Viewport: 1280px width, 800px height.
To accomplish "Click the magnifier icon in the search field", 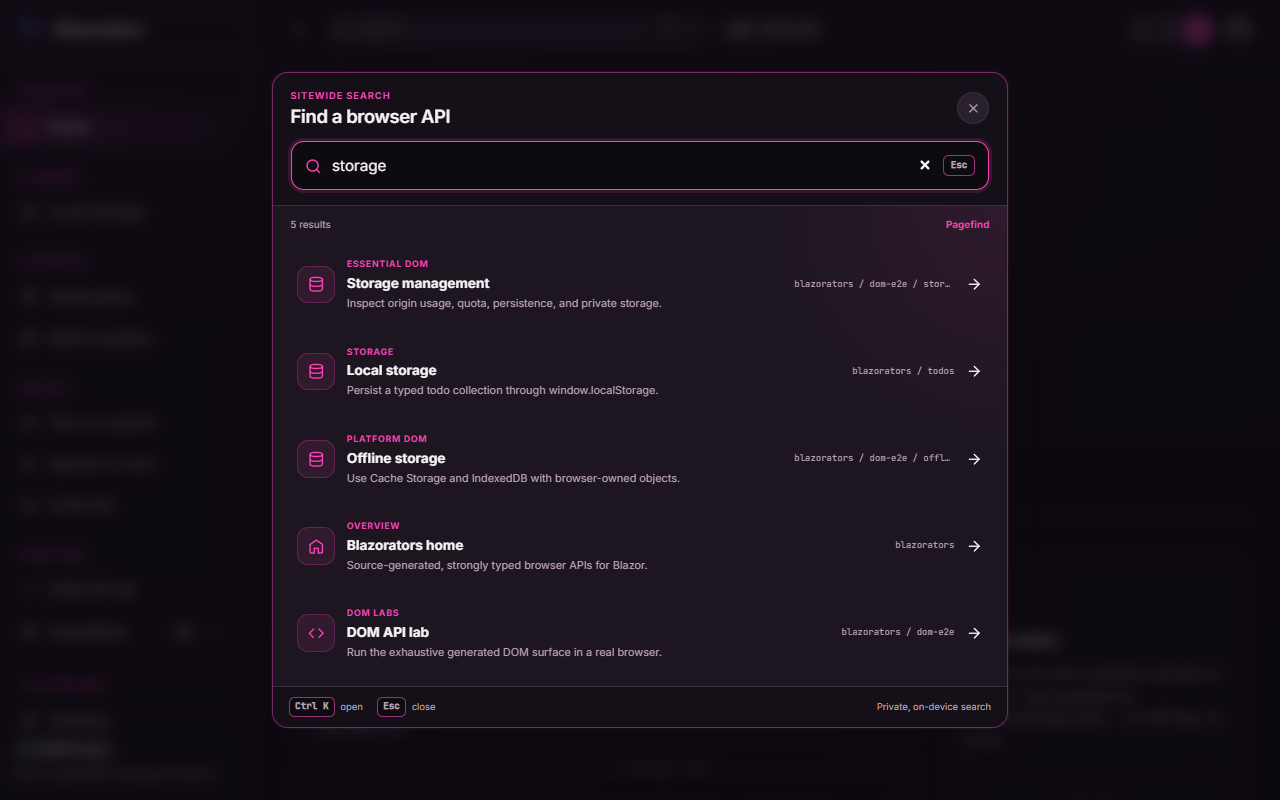I will (x=313, y=166).
